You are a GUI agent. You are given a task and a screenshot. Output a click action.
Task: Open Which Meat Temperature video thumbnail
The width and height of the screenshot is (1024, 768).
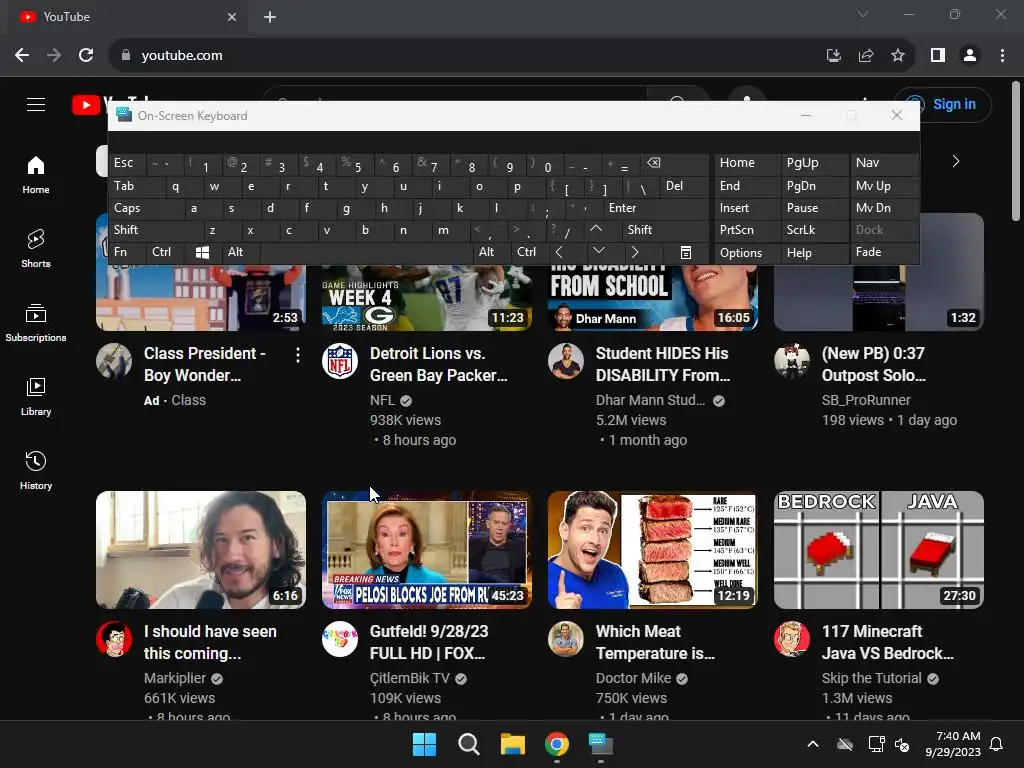pos(652,550)
